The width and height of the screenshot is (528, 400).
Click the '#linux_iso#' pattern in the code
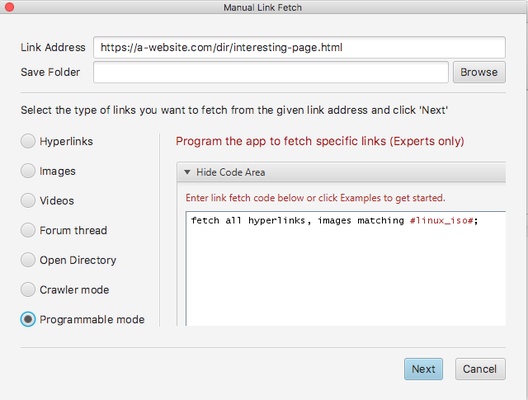[x=442, y=221]
